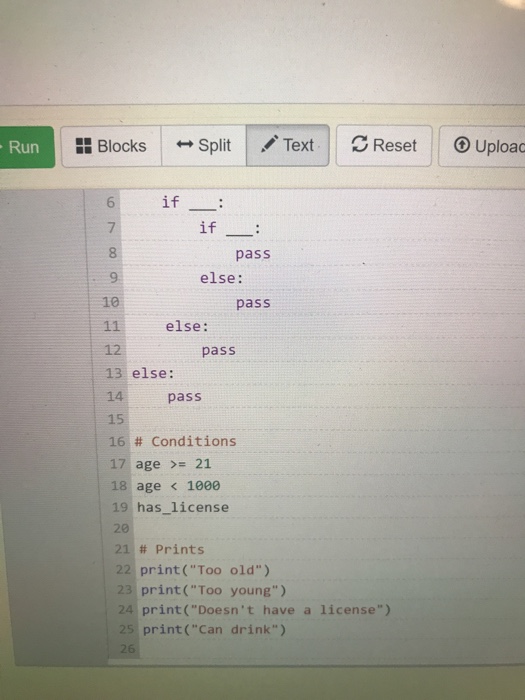Viewport: 525px width, 700px height.
Task: Click 'else:' on line 11
Action: pyautogui.click(x=187, y=326)
